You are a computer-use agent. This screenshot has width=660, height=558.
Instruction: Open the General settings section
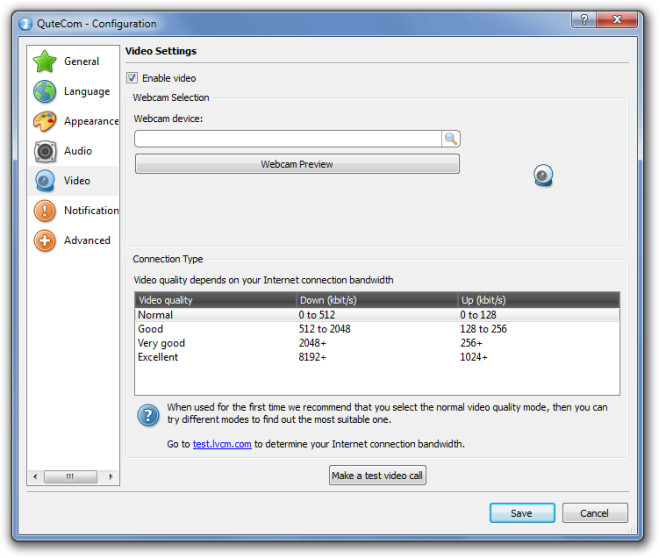tap(74, 61)
